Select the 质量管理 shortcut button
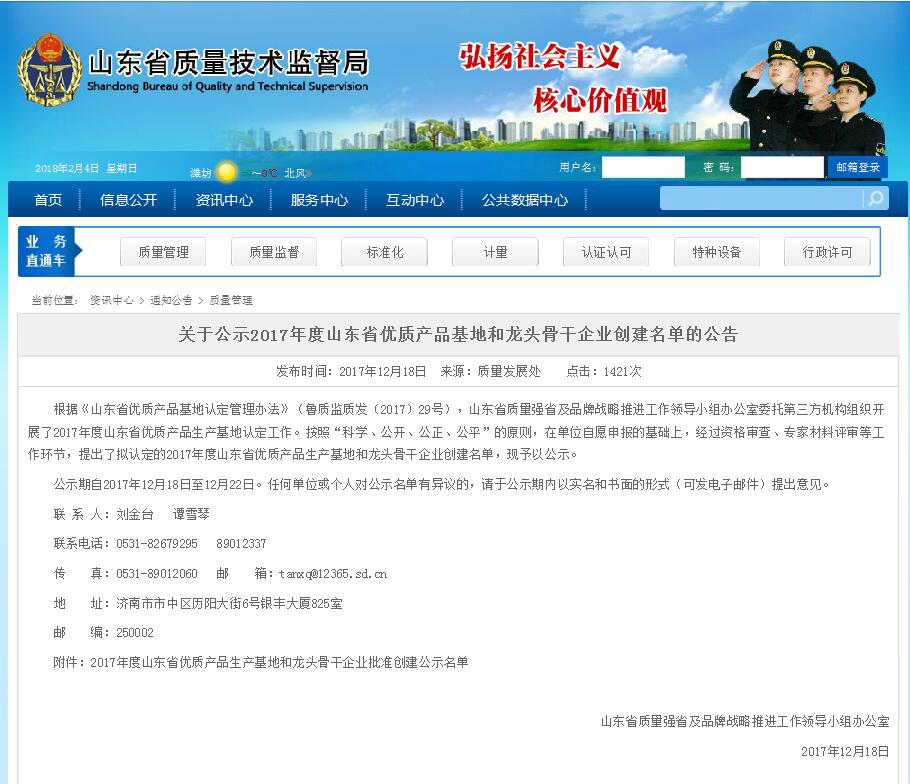 click(x=163, y=252)
